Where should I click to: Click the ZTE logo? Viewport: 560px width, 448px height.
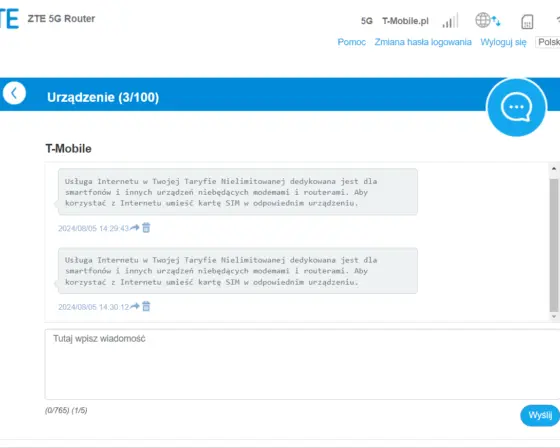pos(9,19)
